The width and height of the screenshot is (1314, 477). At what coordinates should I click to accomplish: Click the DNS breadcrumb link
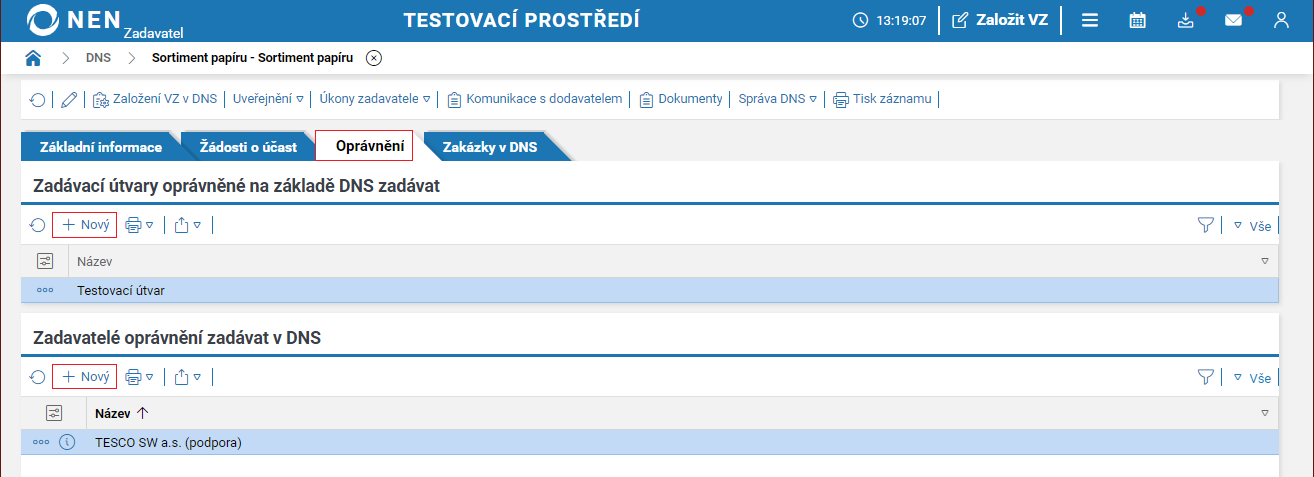(98, 58)
